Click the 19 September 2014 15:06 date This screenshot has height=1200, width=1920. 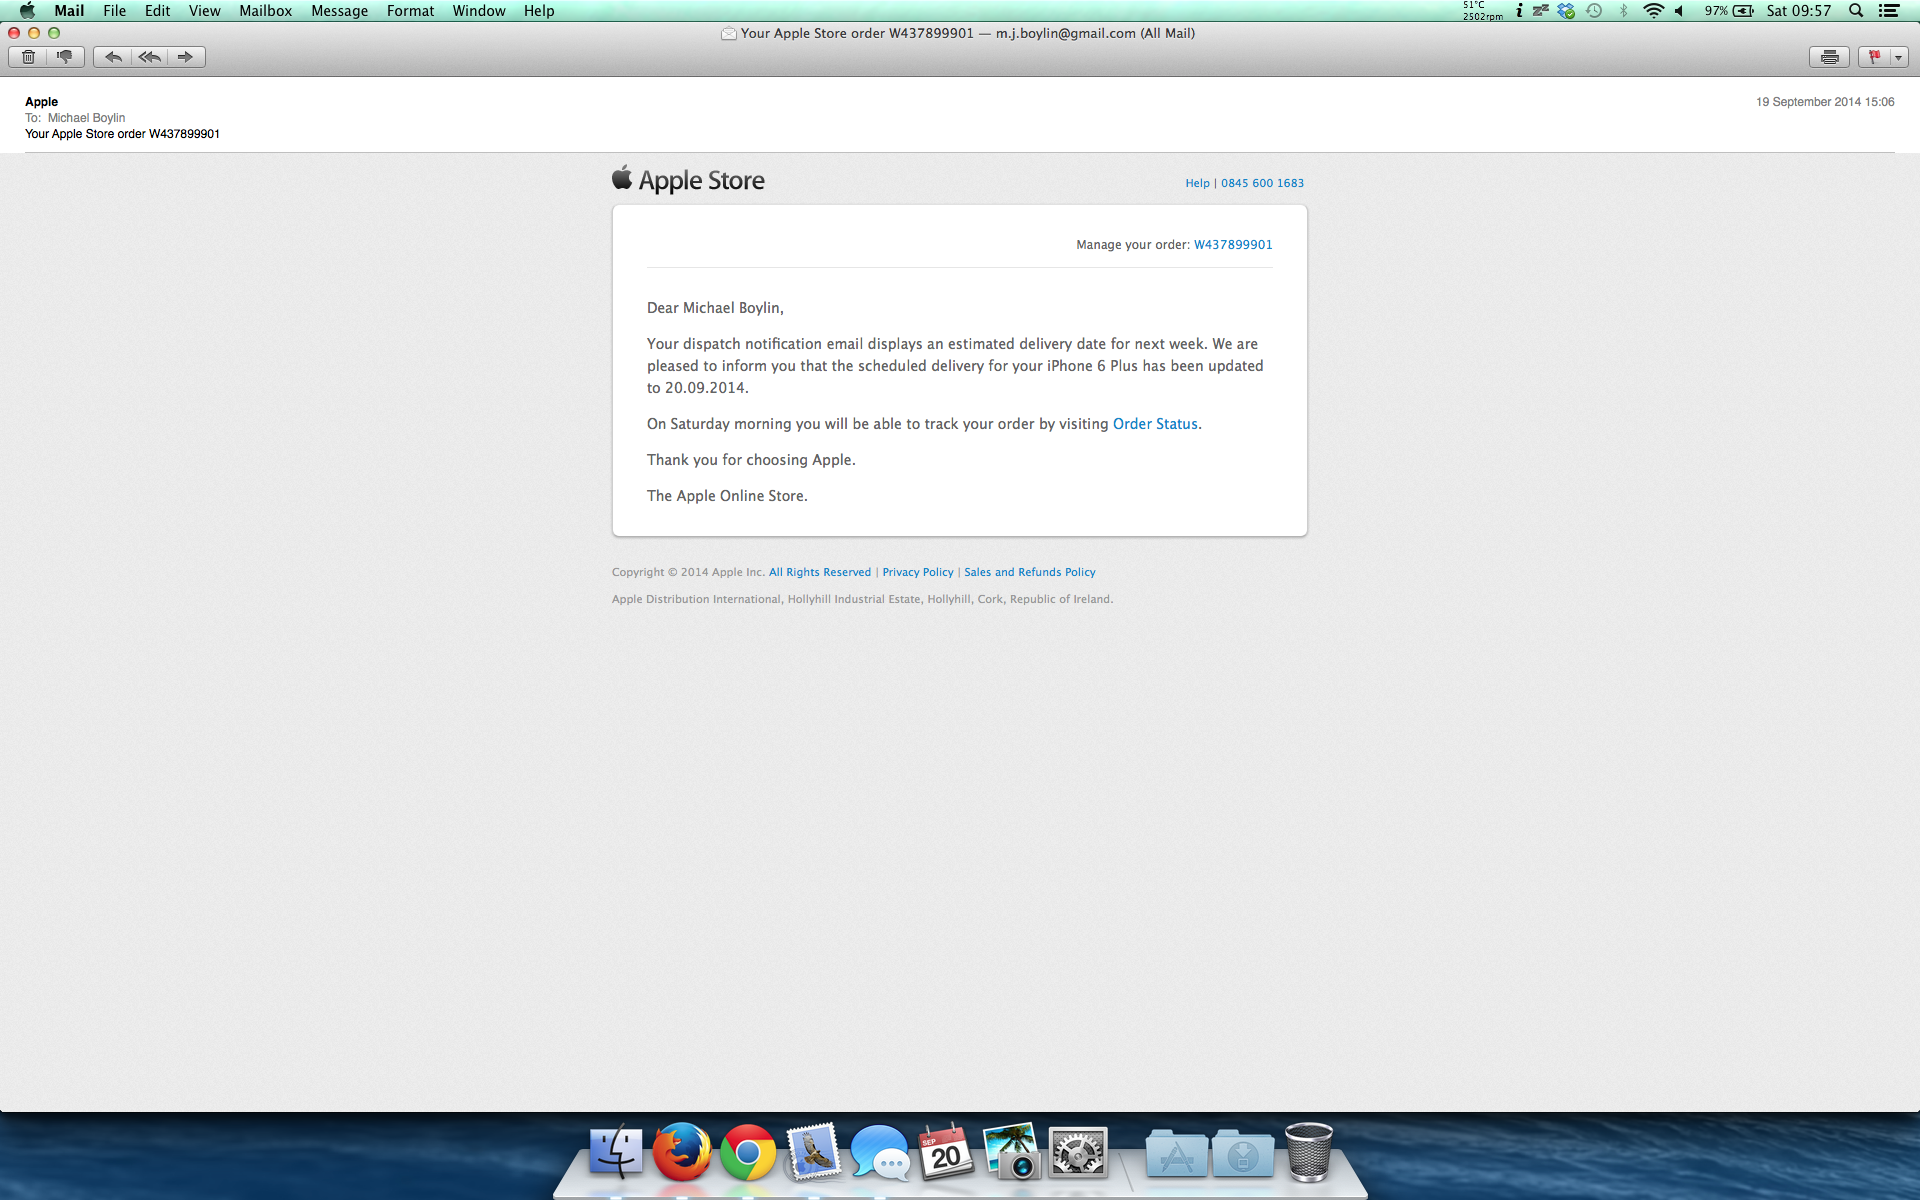pyautogui.click(x=1825, y=102)
